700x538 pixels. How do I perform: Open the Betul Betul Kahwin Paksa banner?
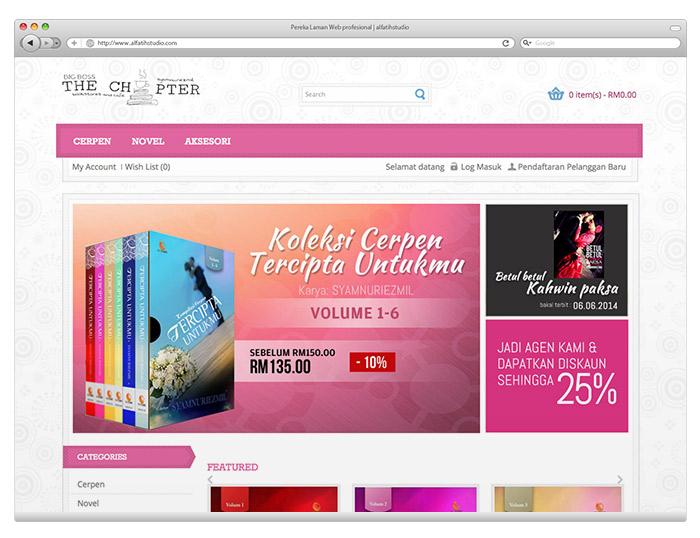[x=556, y=259]
